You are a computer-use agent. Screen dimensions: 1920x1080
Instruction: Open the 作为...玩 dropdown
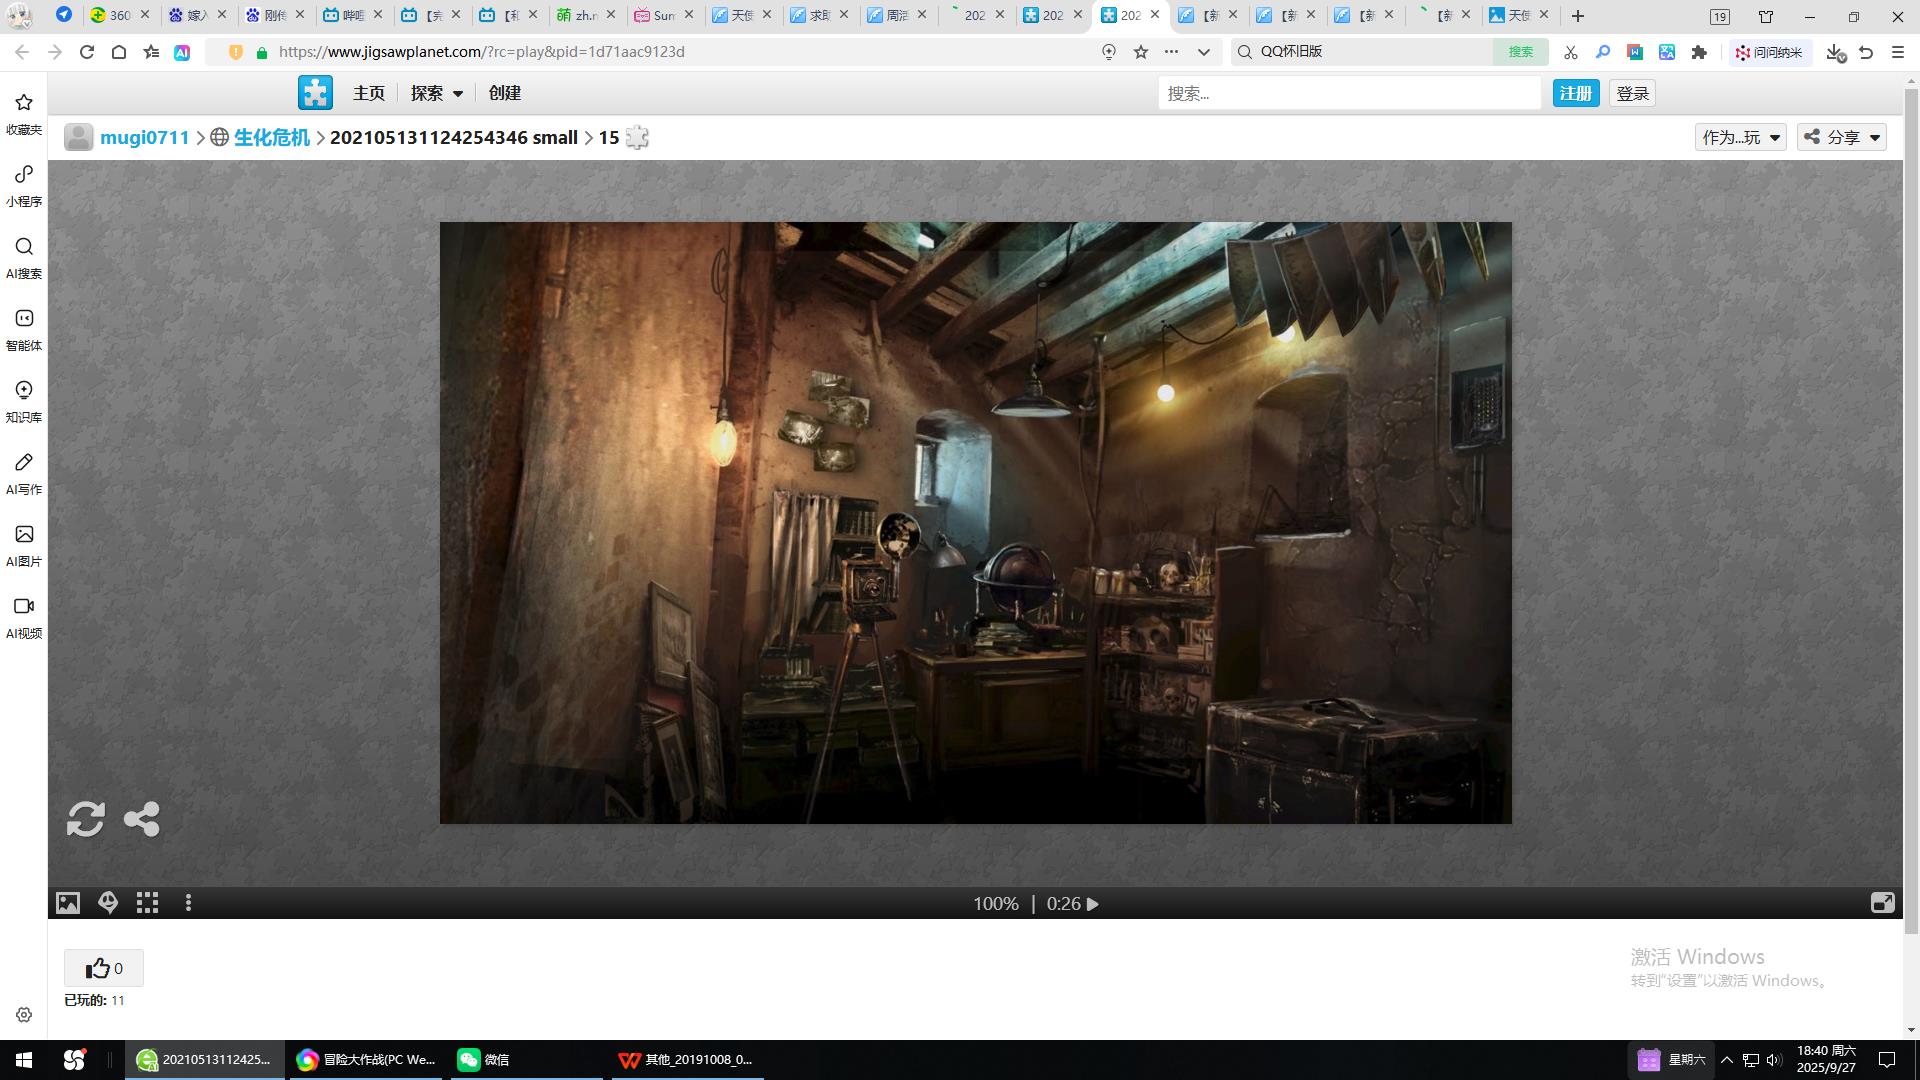1741,137
